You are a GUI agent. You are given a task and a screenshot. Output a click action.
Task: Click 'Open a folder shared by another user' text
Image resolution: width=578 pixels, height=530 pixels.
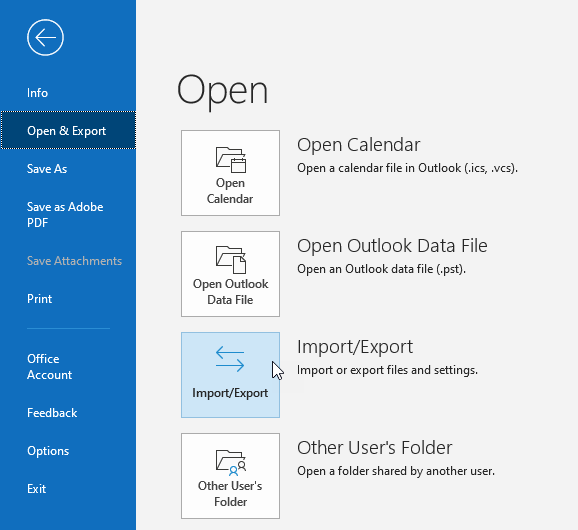[x=396, y=471]
